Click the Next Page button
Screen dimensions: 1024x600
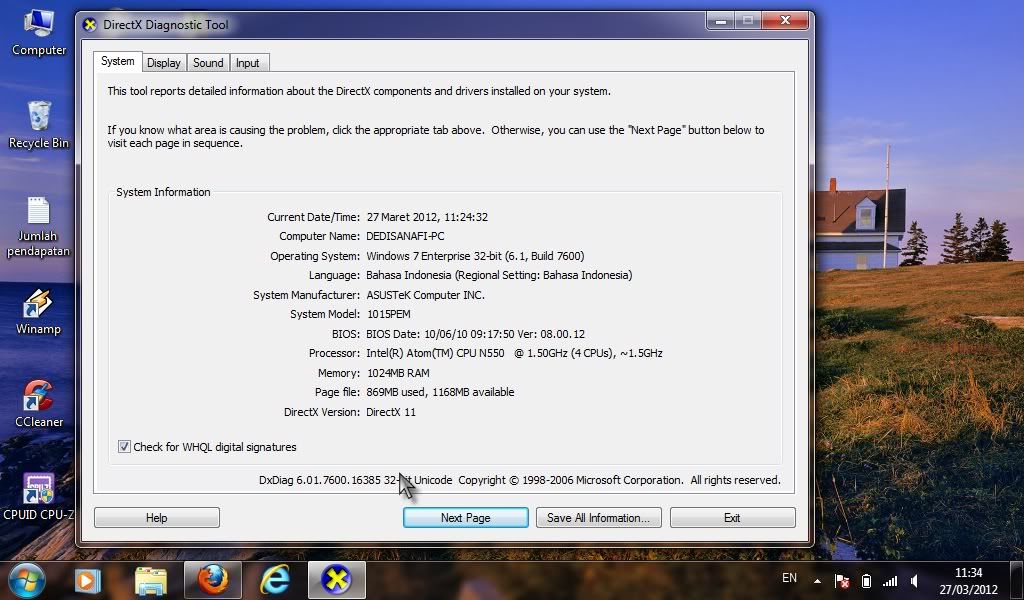tap(466, 518)
